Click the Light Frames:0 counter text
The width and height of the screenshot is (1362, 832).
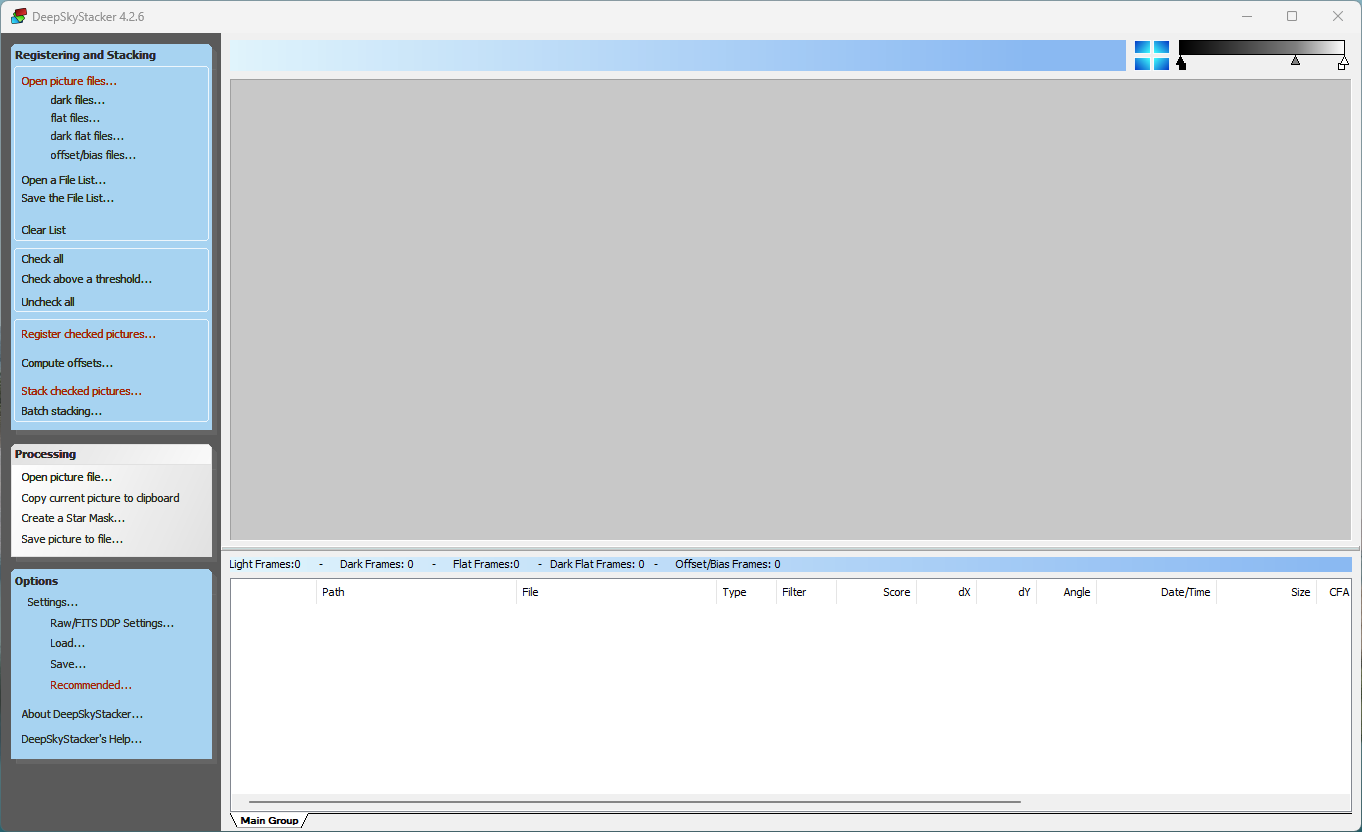[265, 564]
